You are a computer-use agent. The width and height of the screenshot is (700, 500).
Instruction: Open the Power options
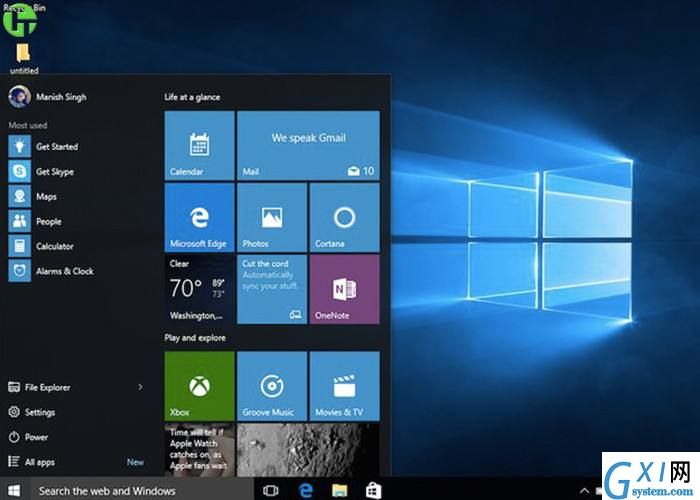pyautogui.click(x=28, y=437)
